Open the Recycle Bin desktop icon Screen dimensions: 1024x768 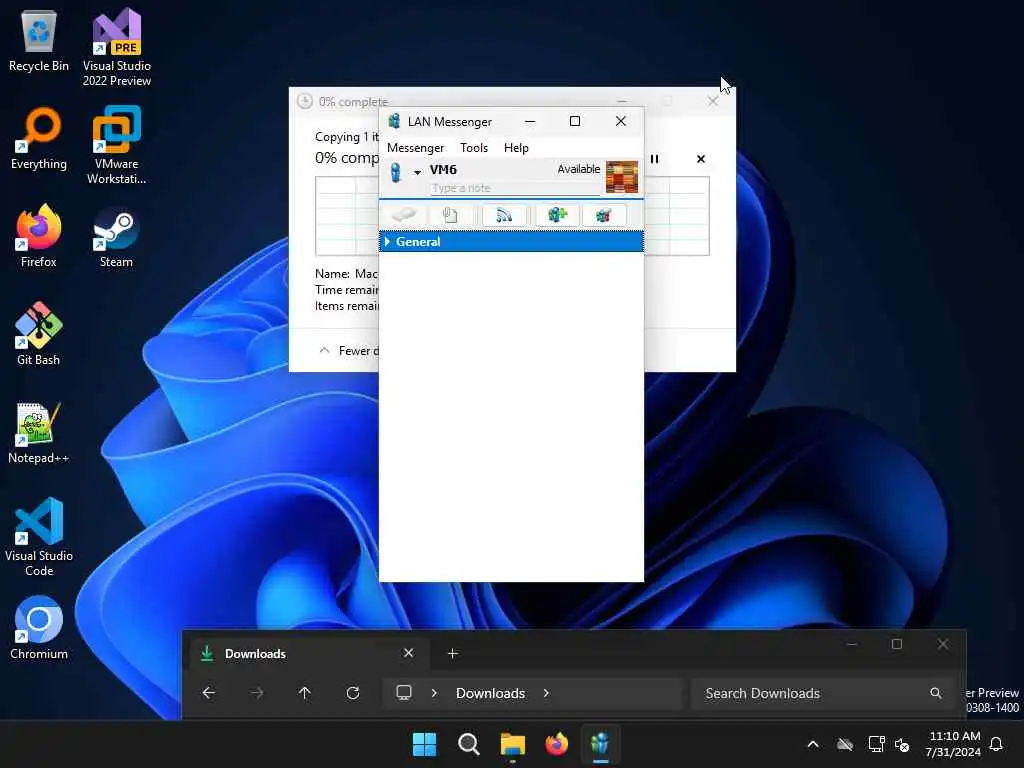point(39,41)
